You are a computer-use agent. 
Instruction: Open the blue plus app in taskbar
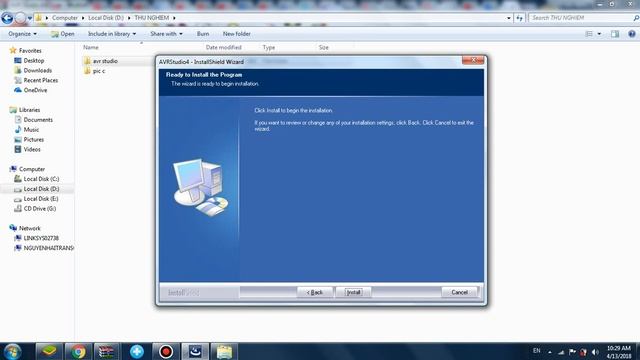tap(137, 351)
